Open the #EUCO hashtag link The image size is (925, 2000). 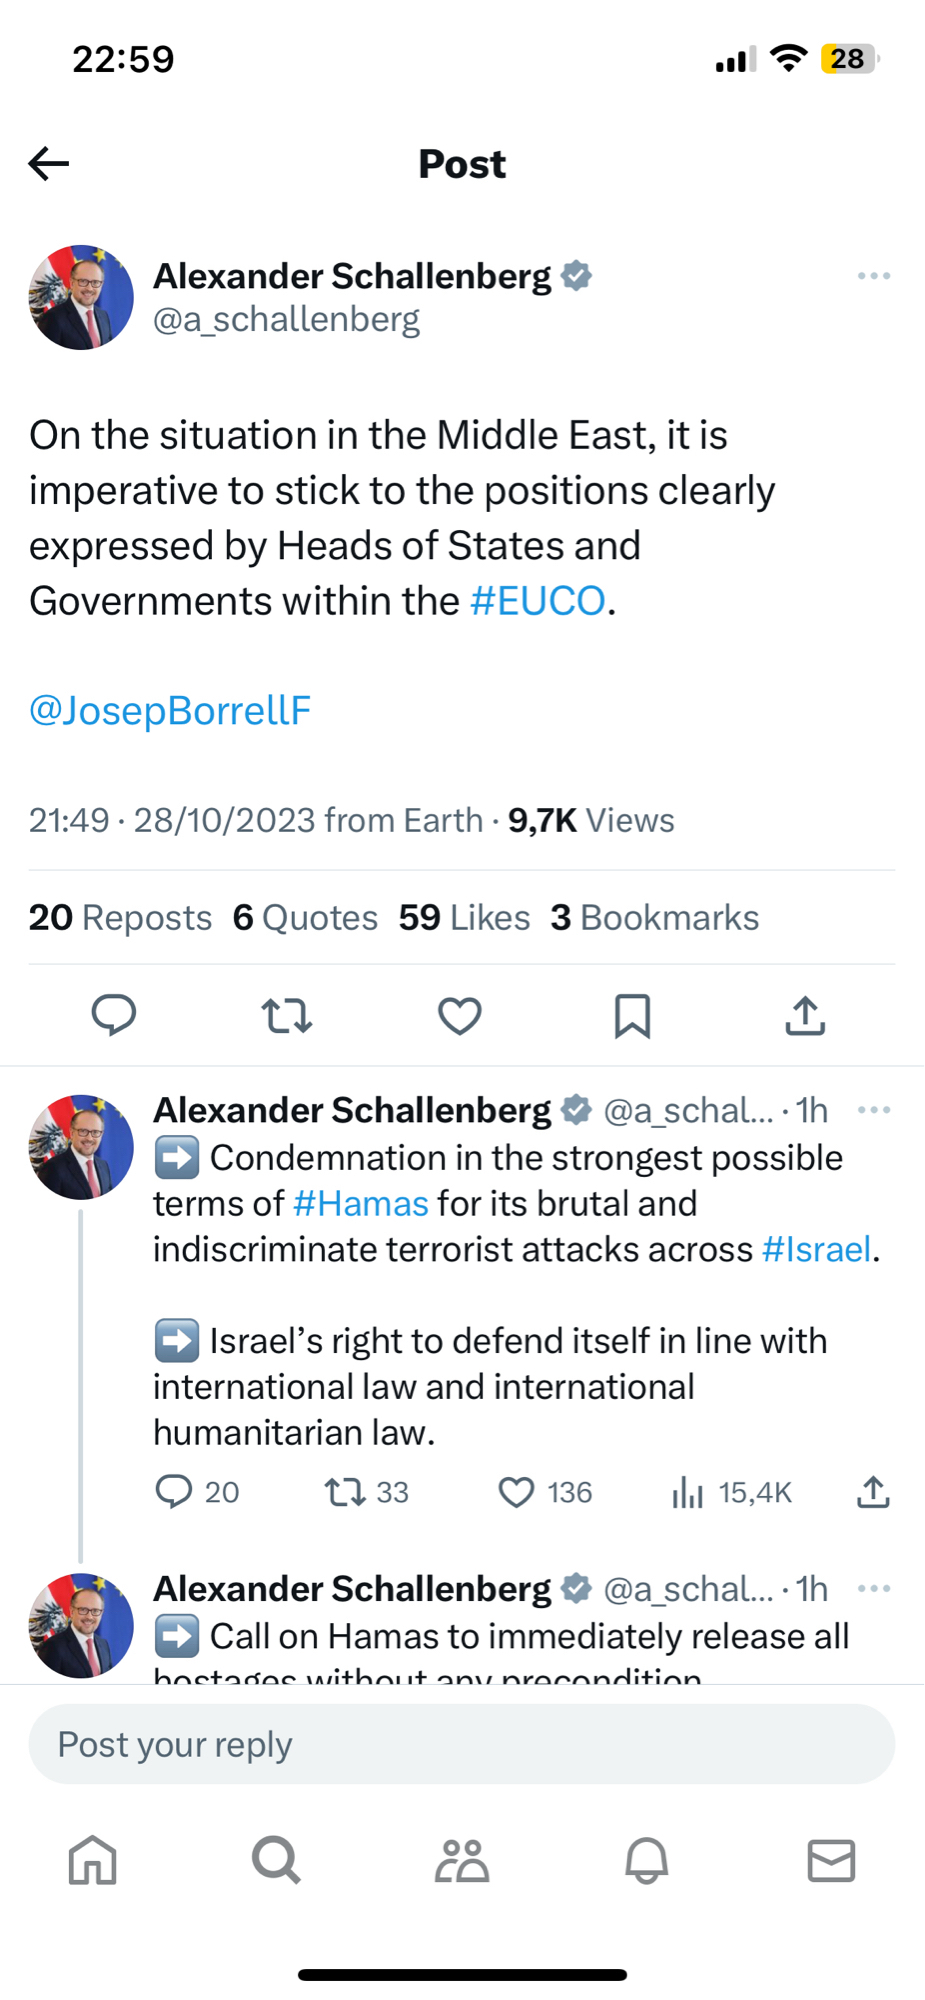pos(537,601)
